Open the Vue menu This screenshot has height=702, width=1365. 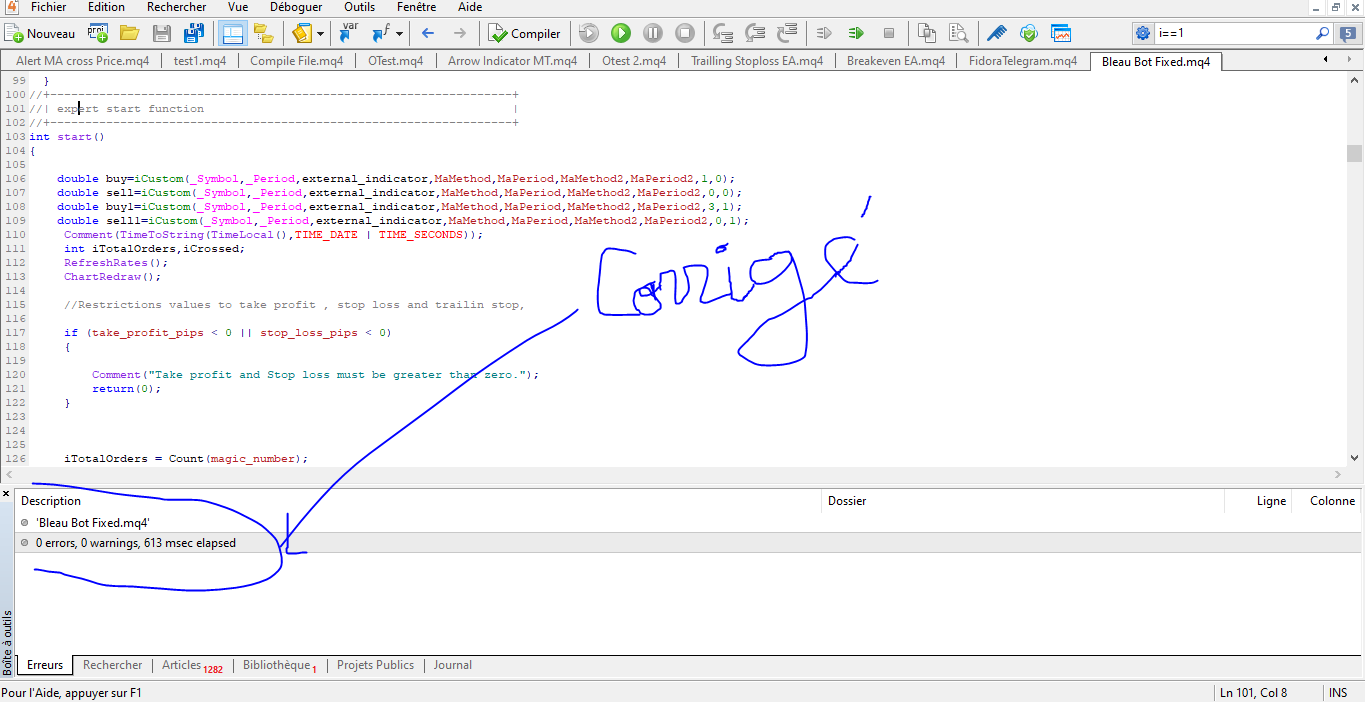click(x=238, y=7)
